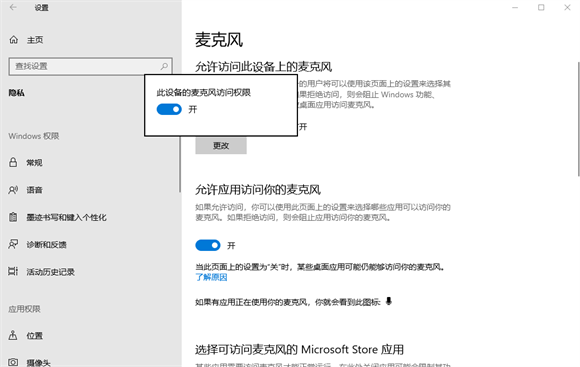
Task: Open the 了解原因 link
Action: click(211, 277)
